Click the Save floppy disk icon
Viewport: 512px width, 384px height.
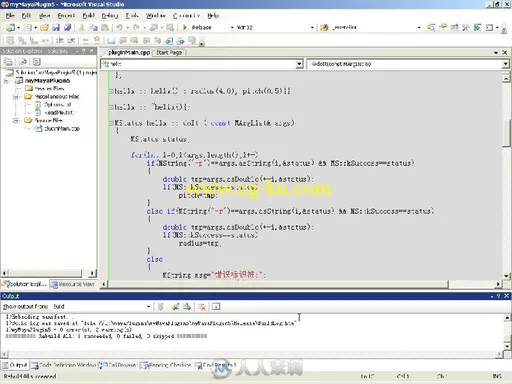point(56,27)
